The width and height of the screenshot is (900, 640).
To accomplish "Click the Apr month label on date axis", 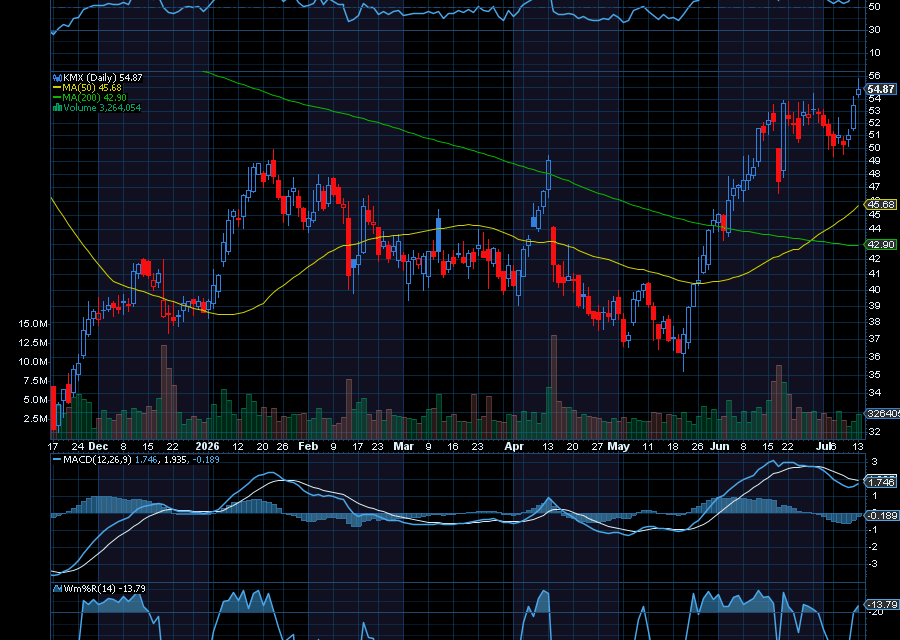I will [514, 446].
